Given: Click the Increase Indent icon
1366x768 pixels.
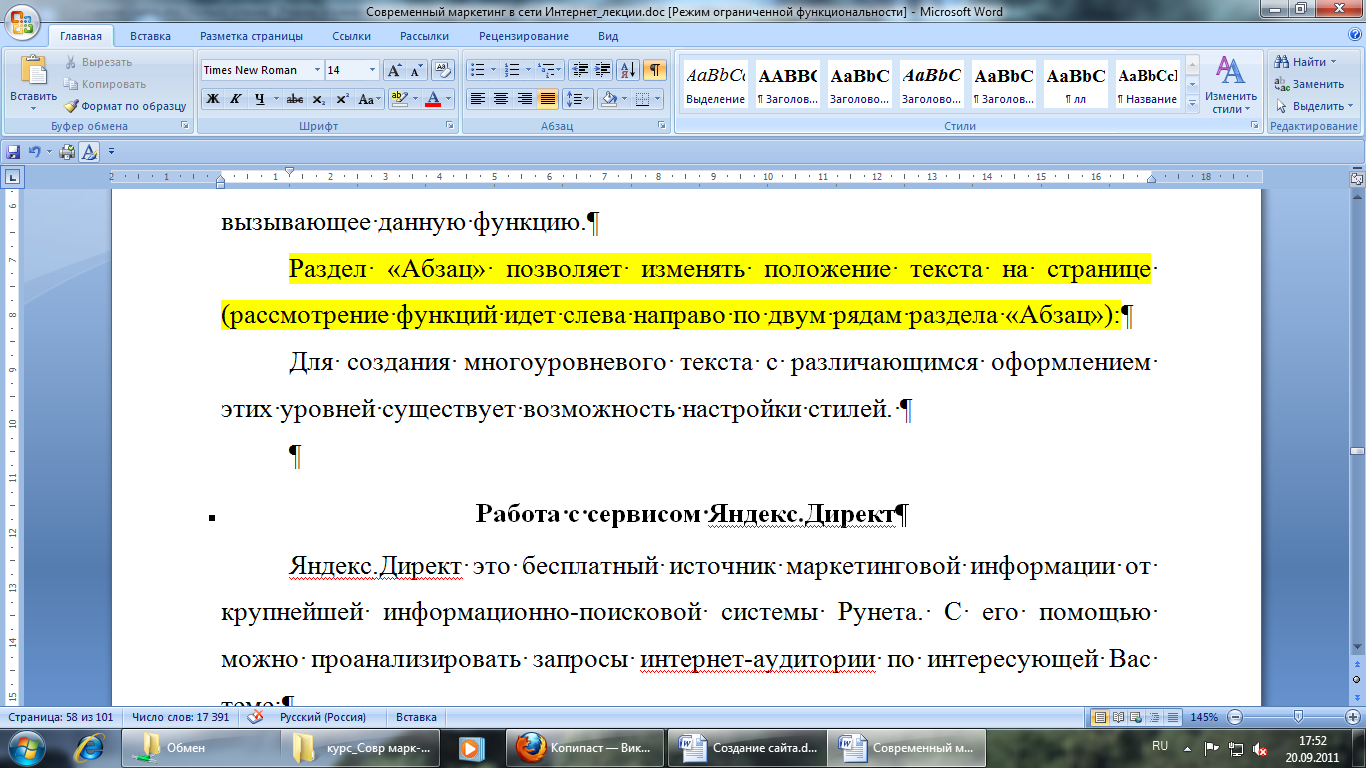Looking at the screenshot, I should 602,70.
